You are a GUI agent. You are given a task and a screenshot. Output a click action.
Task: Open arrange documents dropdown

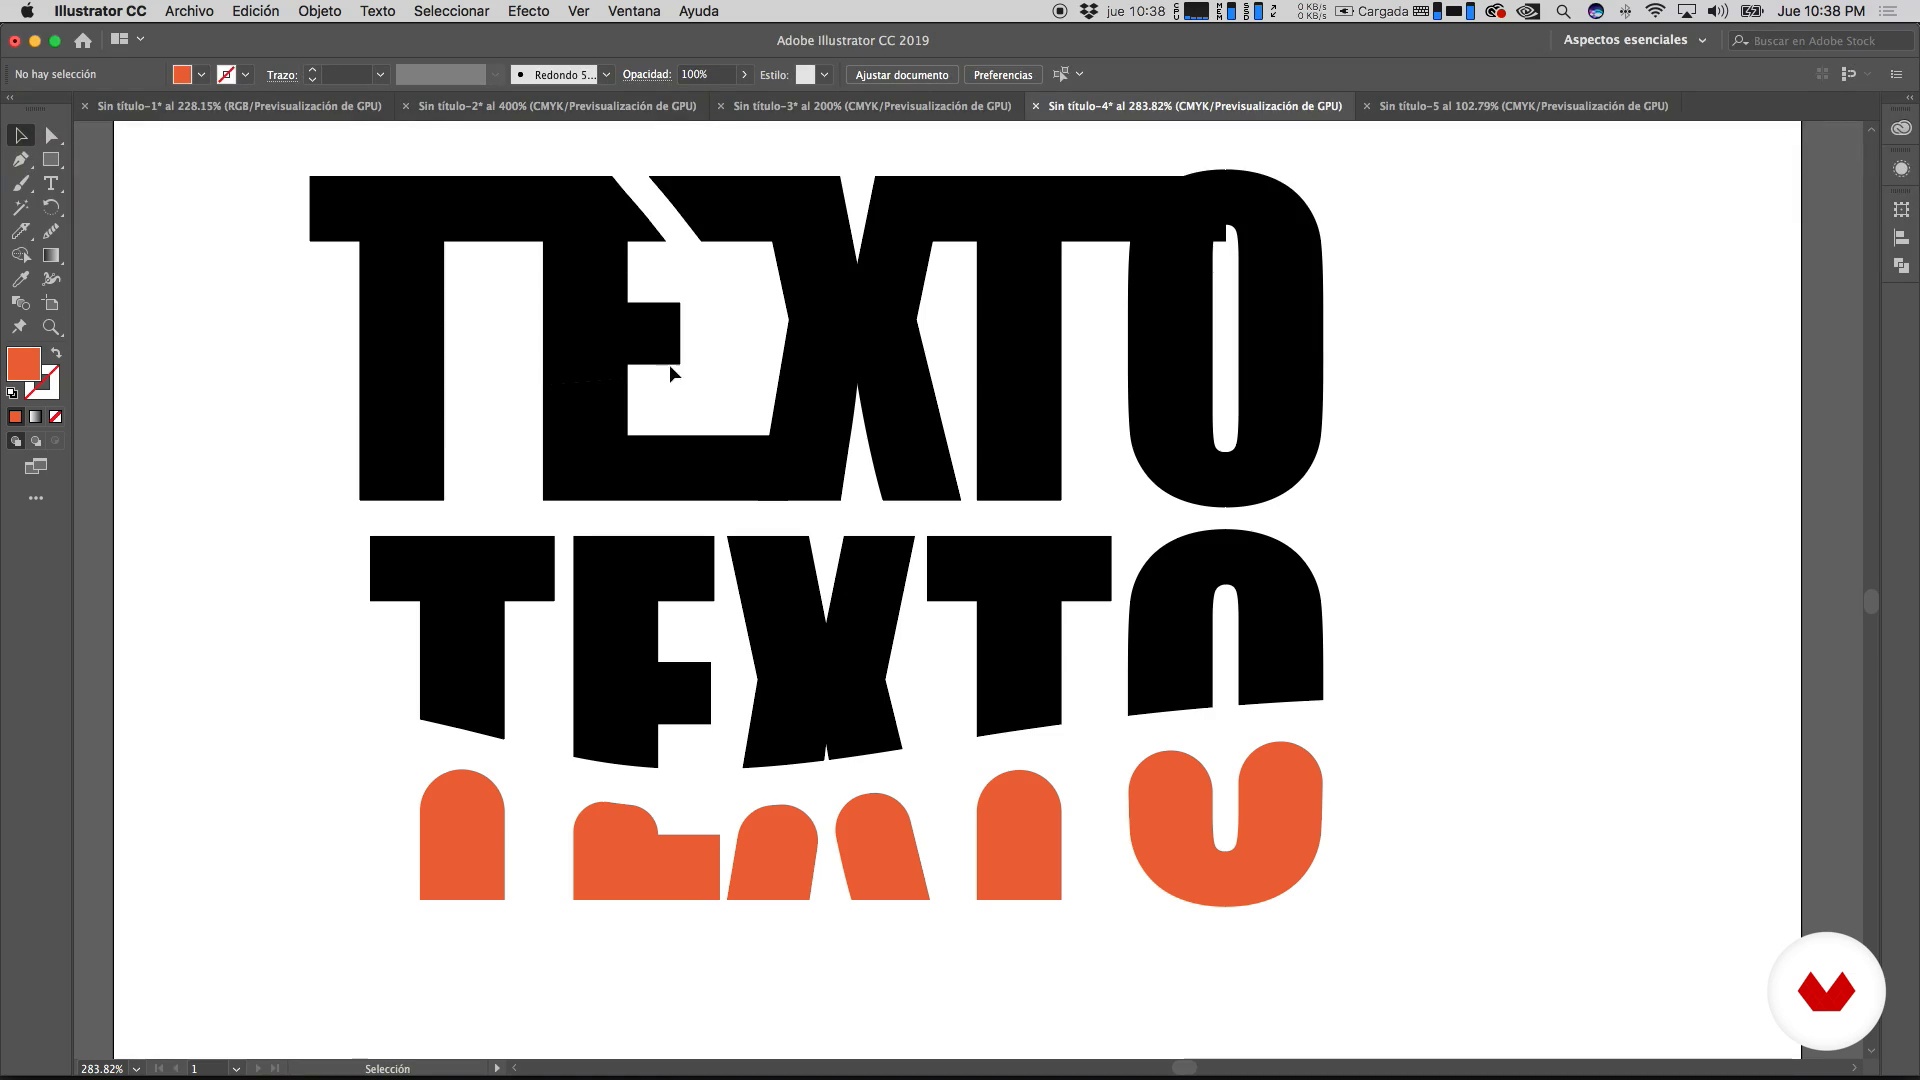127,40
